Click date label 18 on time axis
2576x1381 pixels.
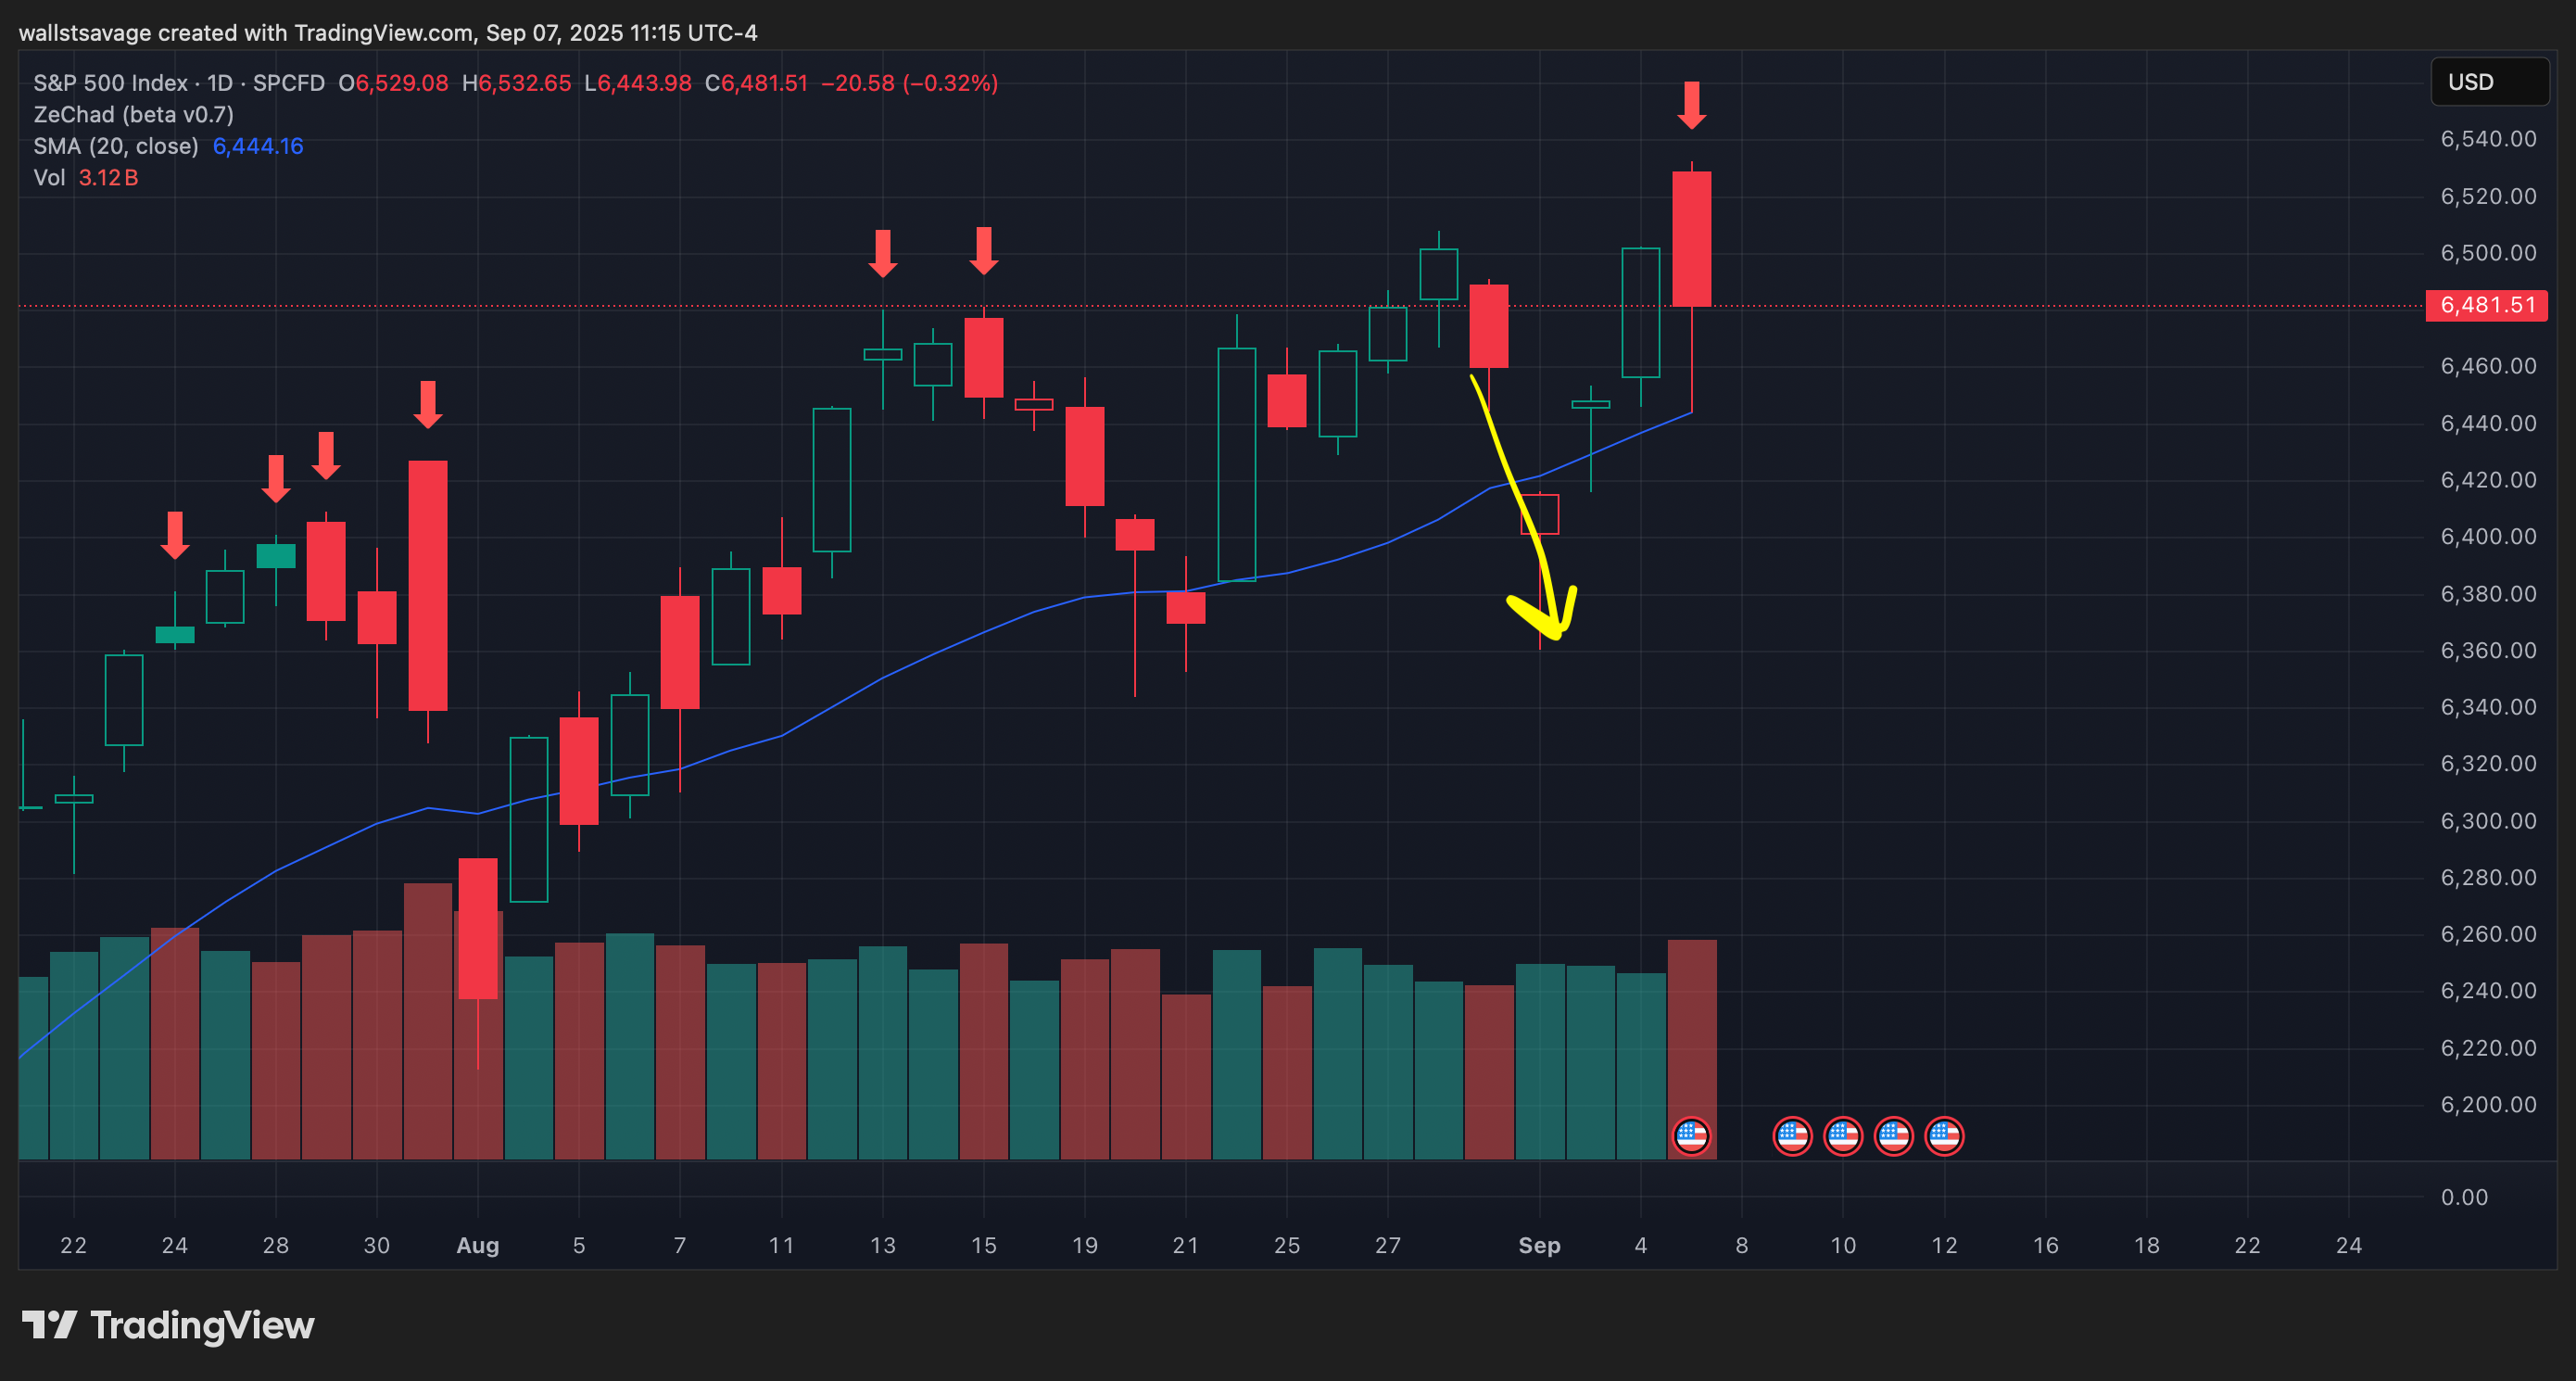coord(2147,1246)
